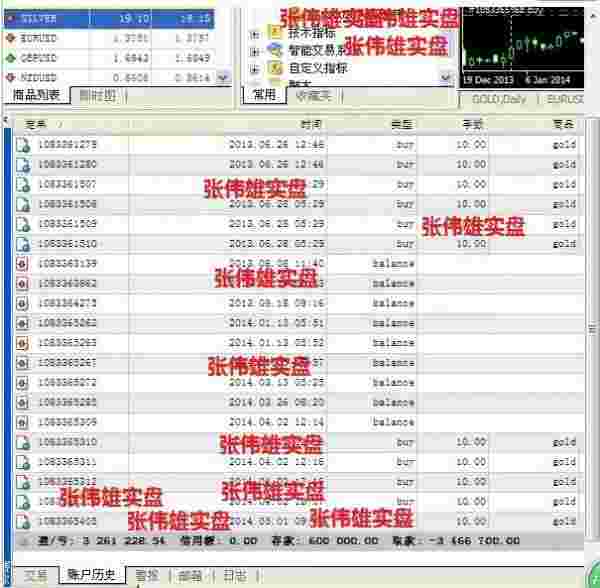Image resolution: width=600 pixels, height=588 pixels.
Task: Click the 技术指标 label in Navigator
Action: tap(312, 33)
